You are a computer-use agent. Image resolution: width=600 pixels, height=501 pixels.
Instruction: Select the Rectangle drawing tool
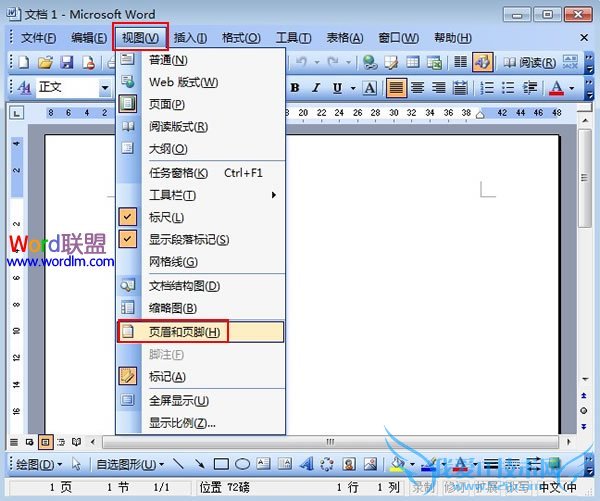coord(221,464)
